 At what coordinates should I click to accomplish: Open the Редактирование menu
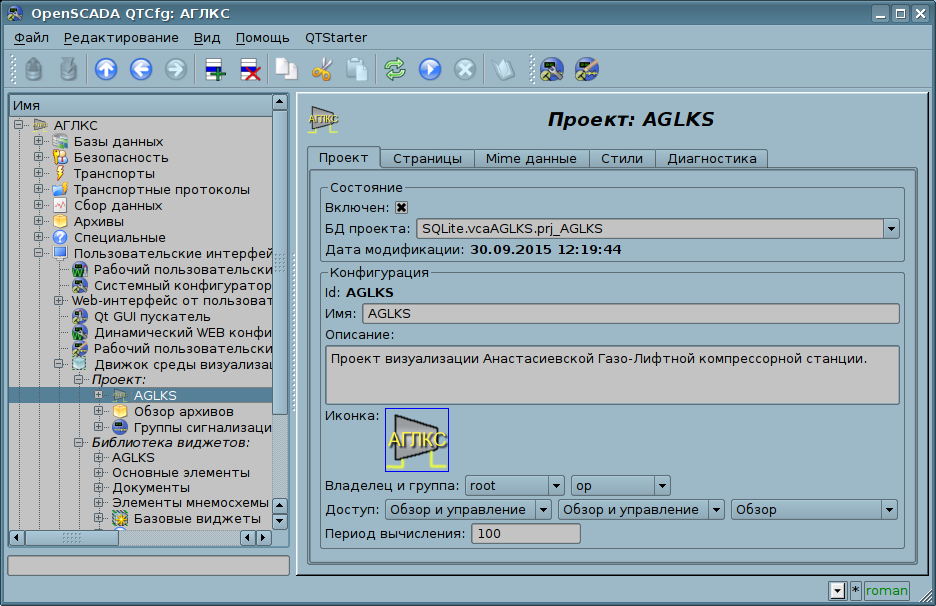[x=121, y=38]
